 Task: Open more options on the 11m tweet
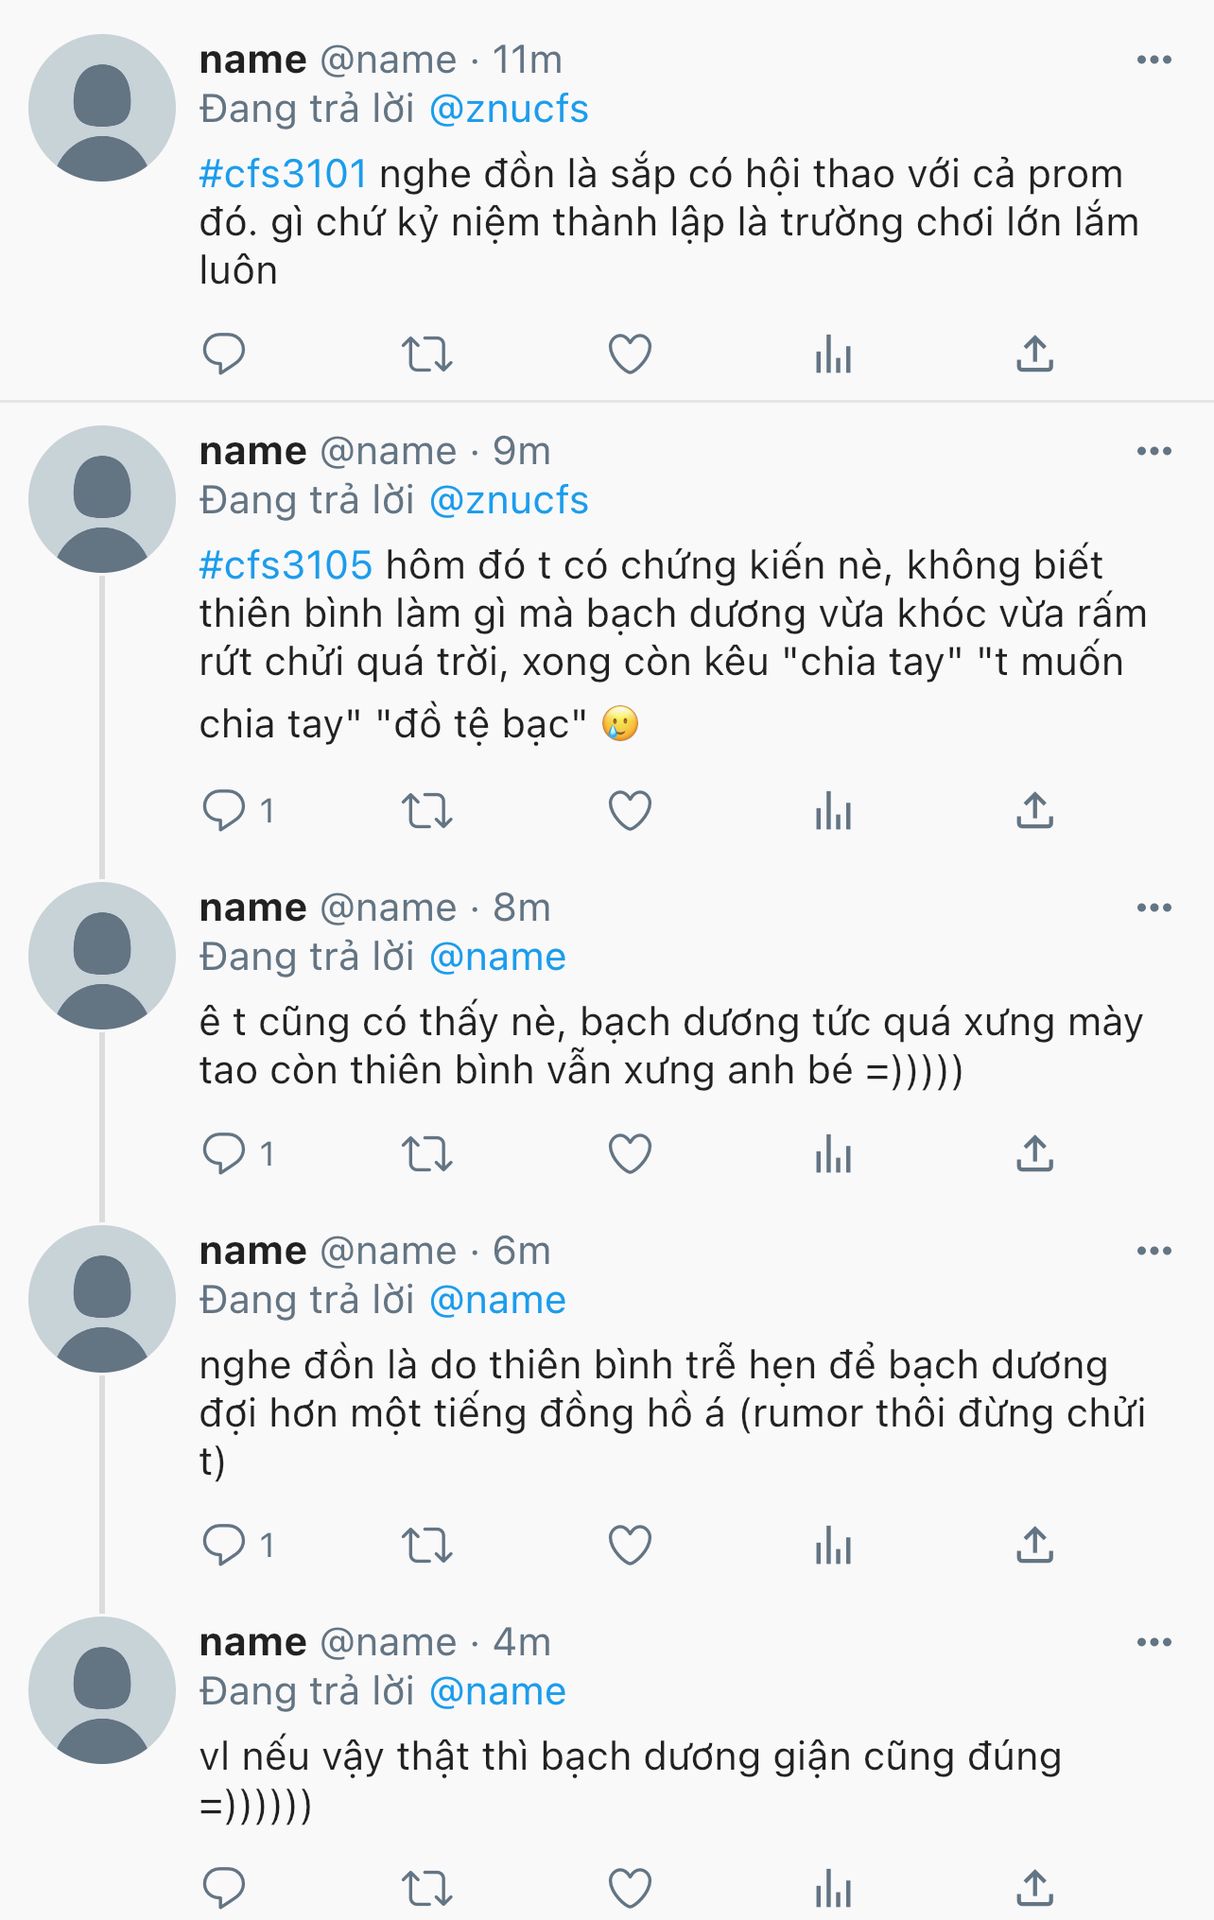pyautogui.click(x=1154, y=60)
